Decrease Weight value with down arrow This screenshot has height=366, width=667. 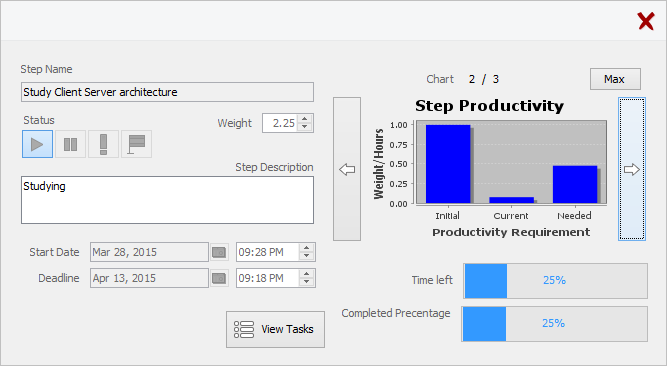coord(305,127)
